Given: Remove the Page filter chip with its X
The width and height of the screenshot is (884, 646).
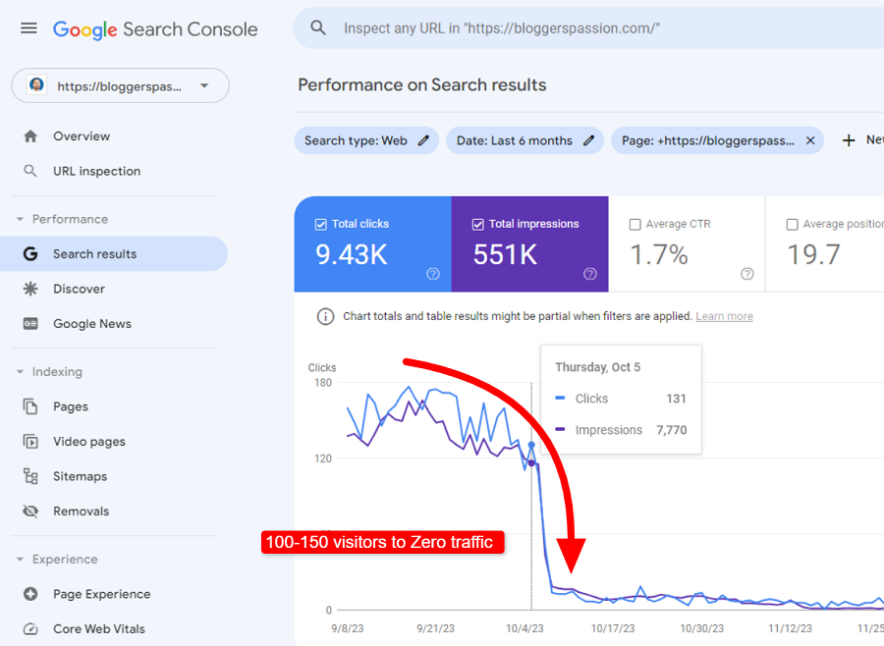Looking at the screenshot, I should tap(810, 140).
